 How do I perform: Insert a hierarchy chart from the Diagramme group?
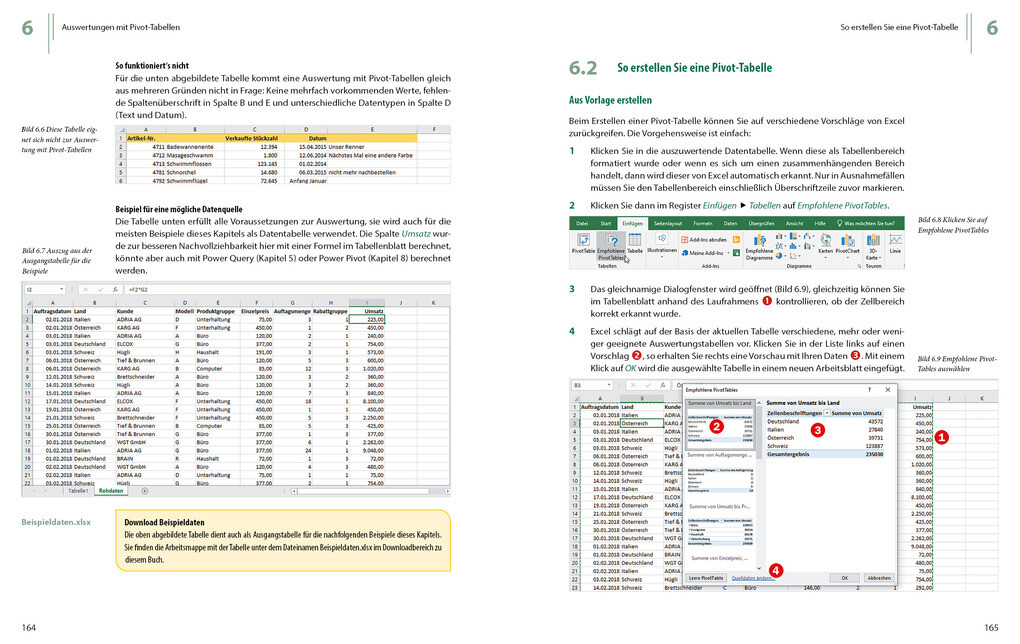point(794,237)
